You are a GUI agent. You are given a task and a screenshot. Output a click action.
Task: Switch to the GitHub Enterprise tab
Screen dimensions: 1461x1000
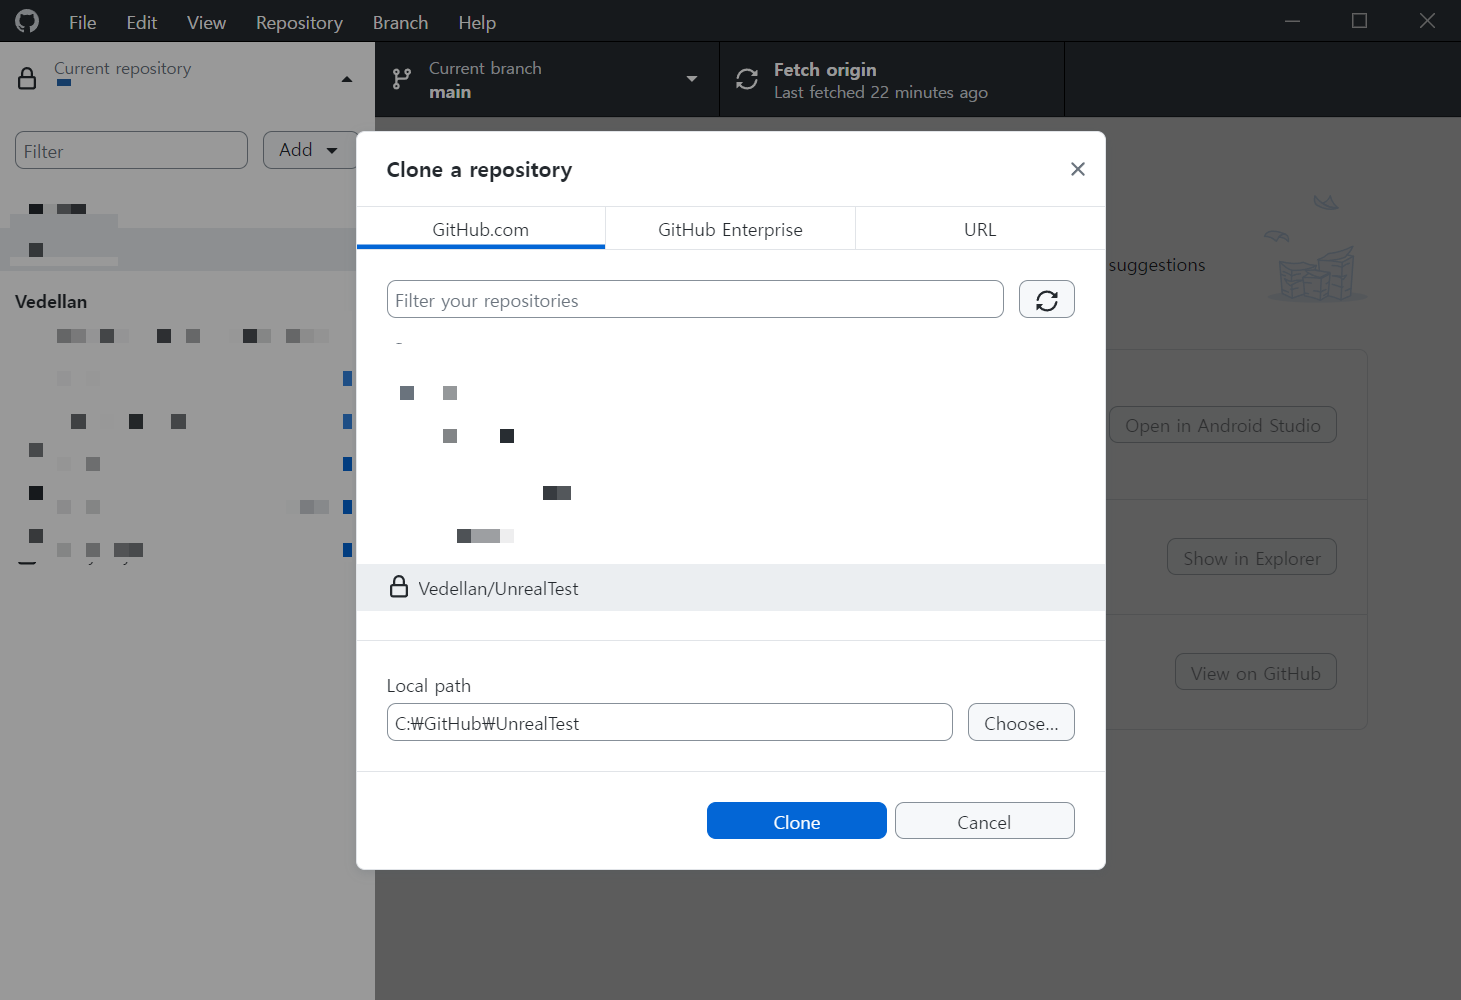pyautogui.click(x=730, y=229)
